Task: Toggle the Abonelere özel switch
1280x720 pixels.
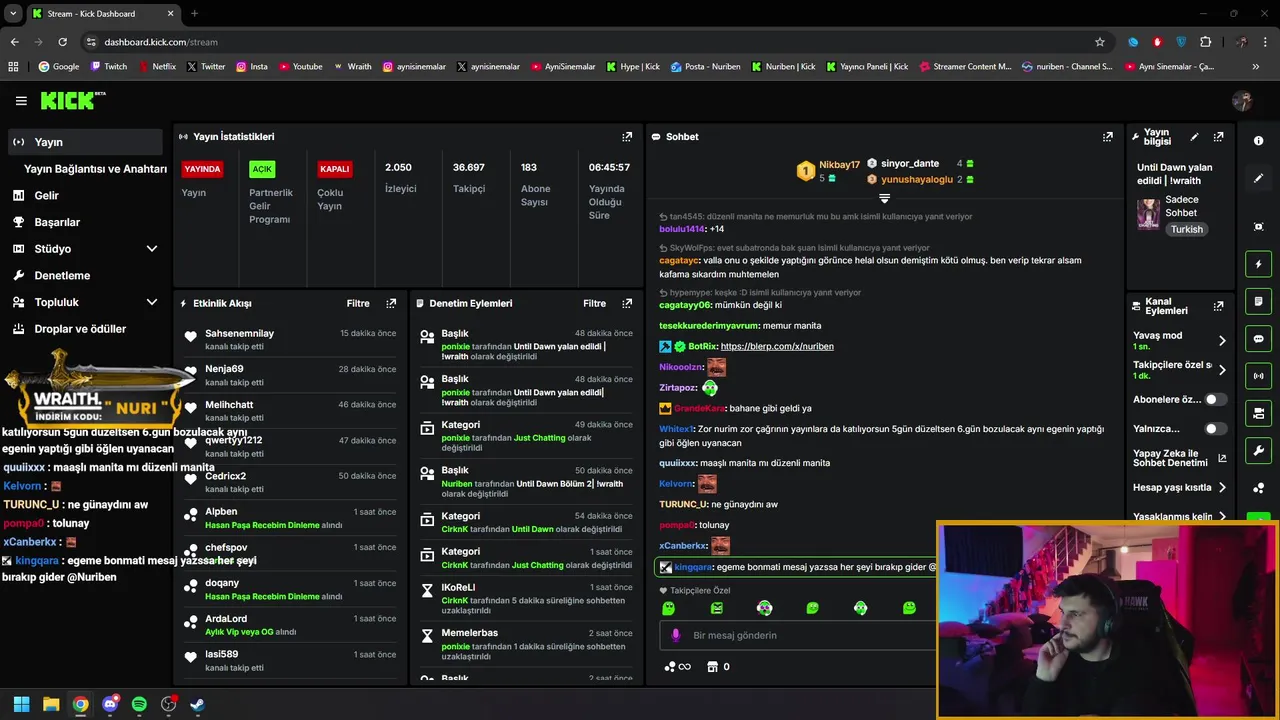Action: (1215, 399)
